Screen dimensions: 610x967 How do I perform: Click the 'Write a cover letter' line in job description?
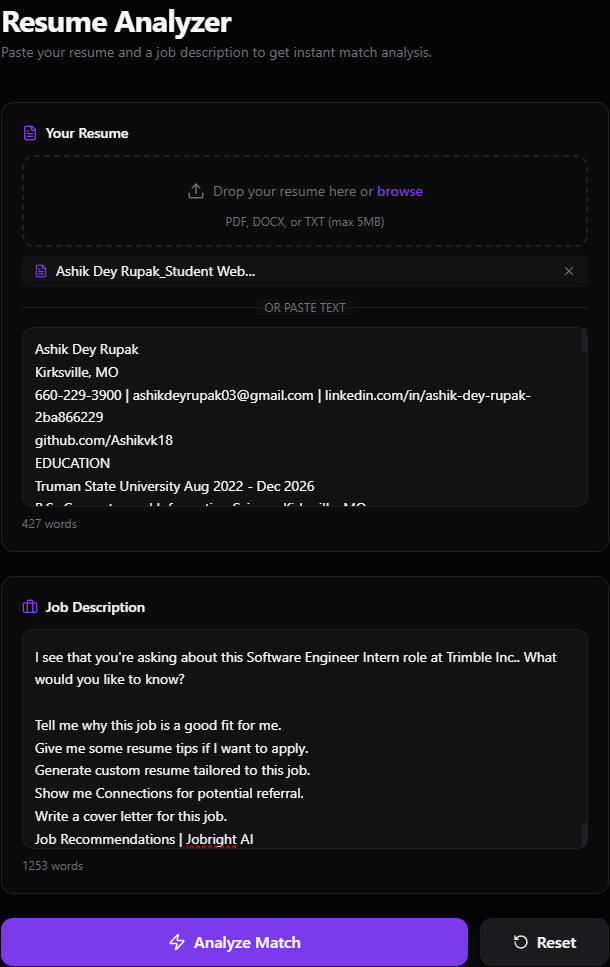[131, 817]
